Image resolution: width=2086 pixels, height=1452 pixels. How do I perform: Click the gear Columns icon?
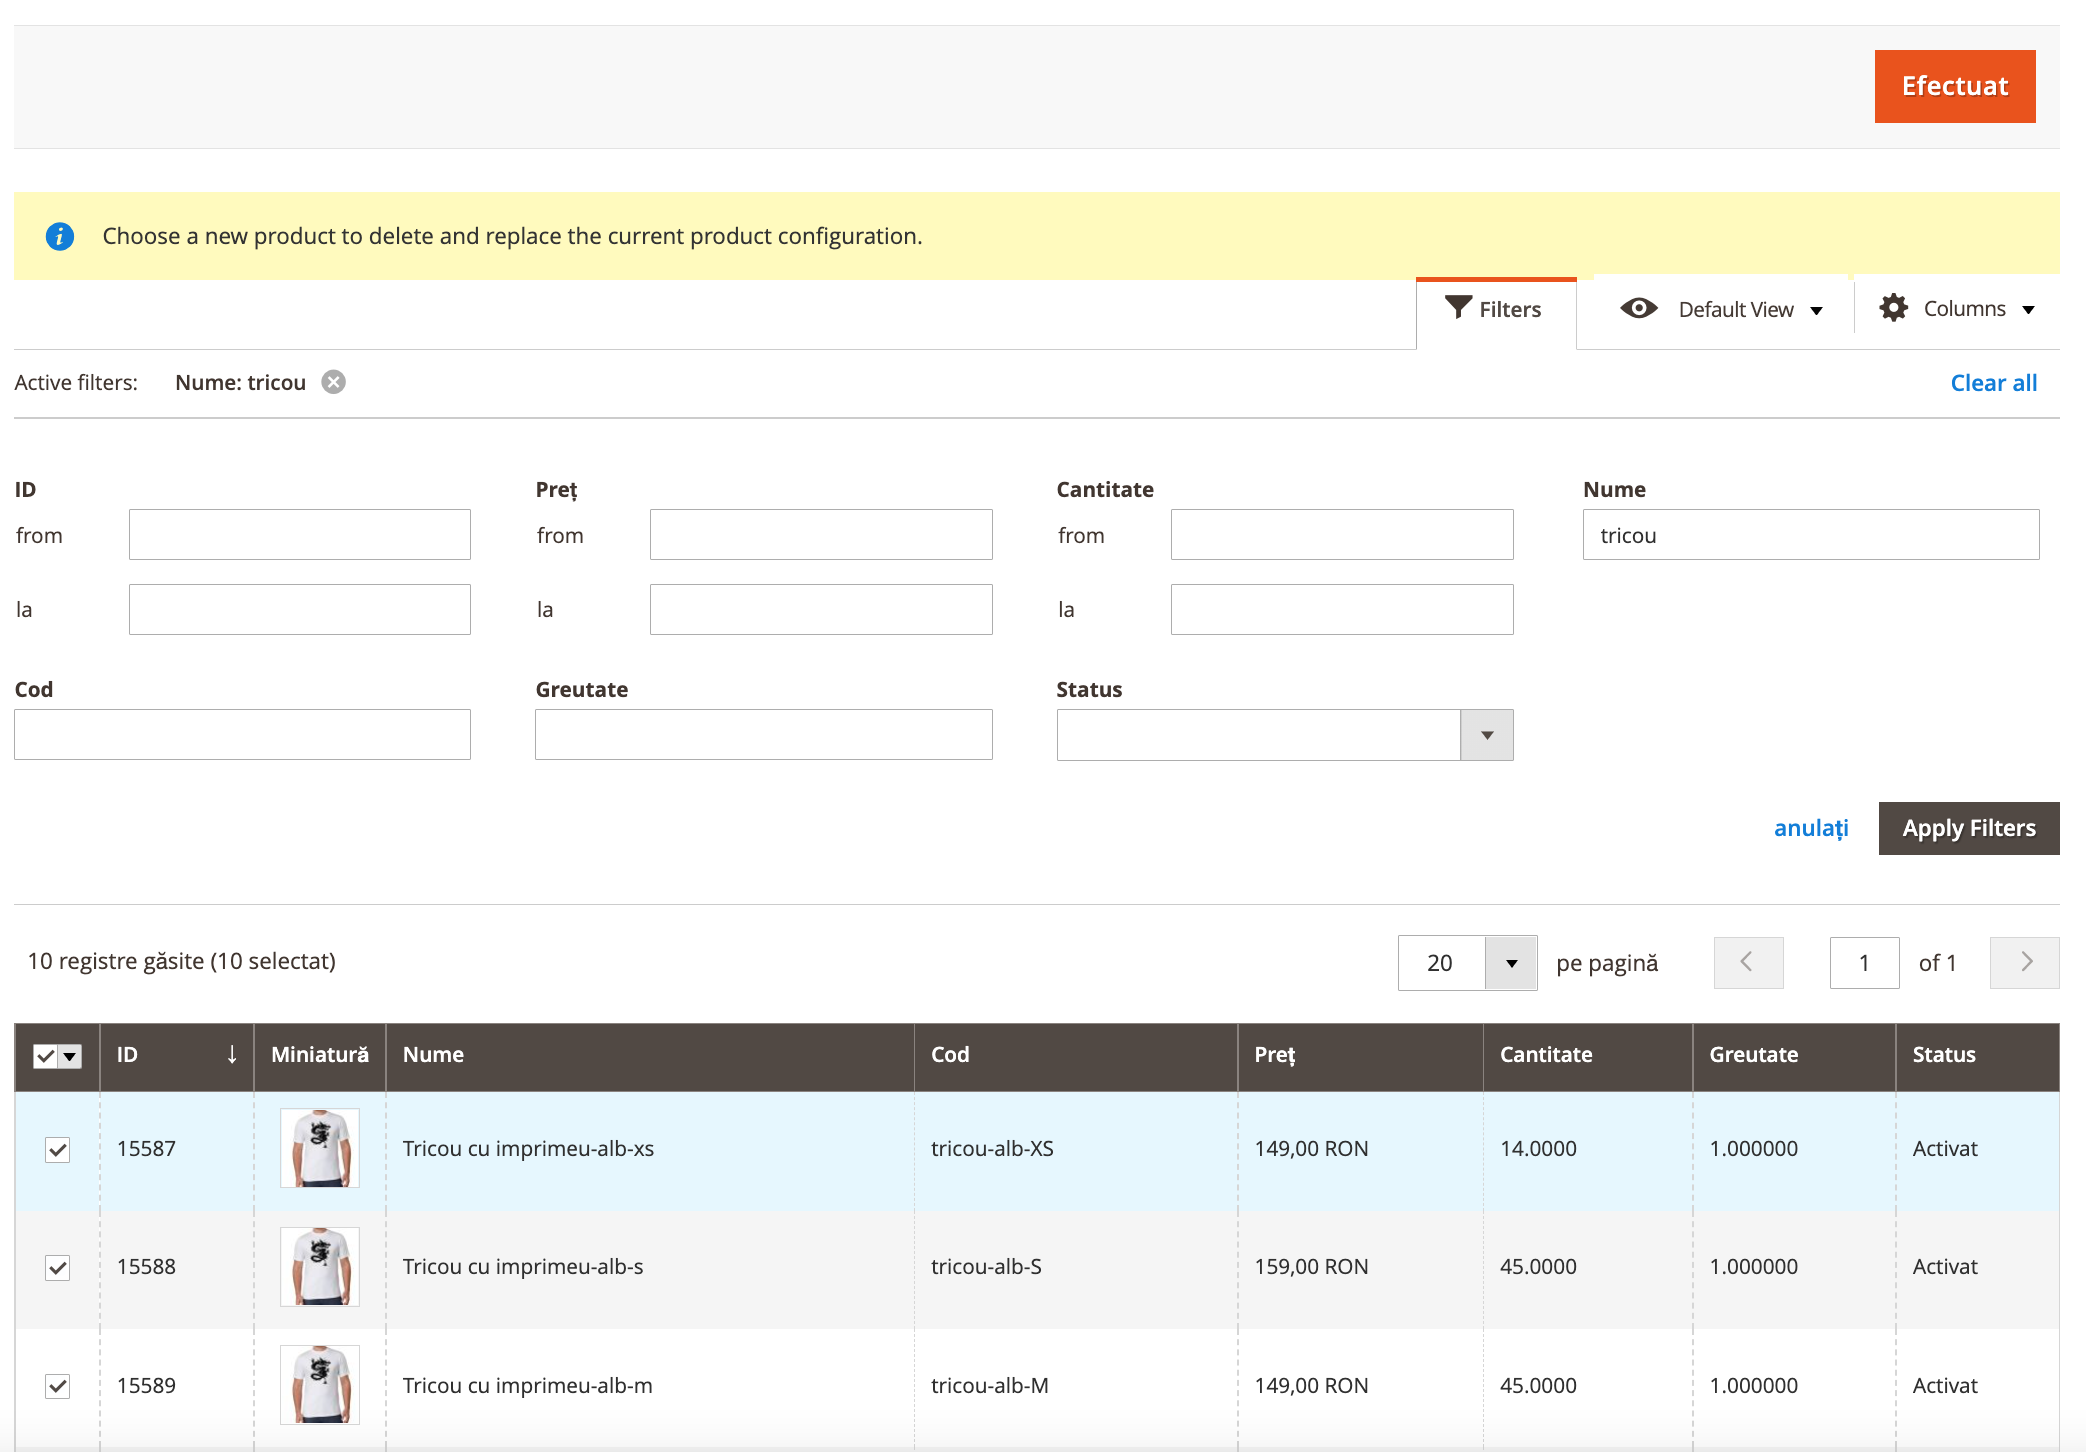(1893, 308)
